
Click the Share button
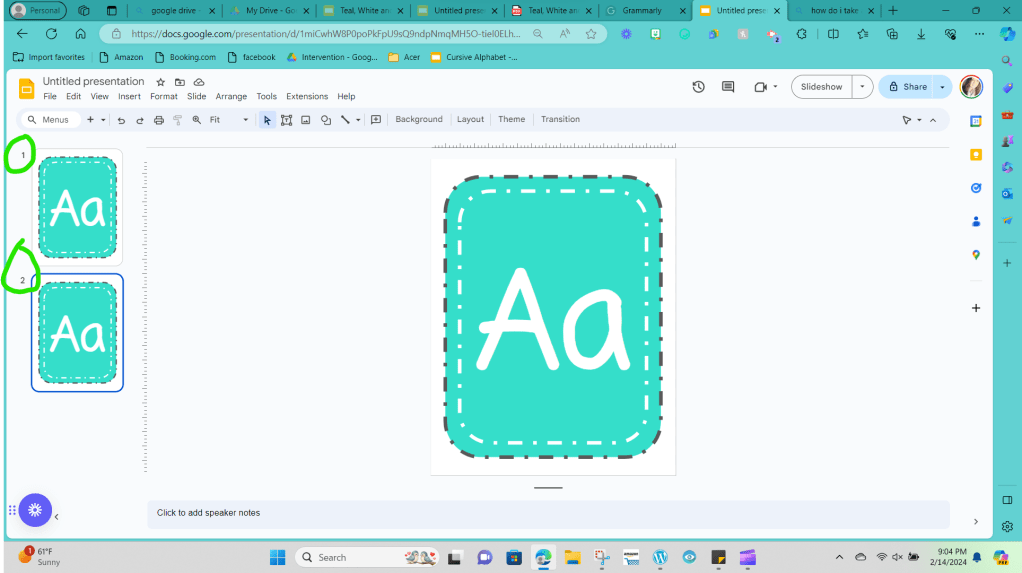click(906, 87)
